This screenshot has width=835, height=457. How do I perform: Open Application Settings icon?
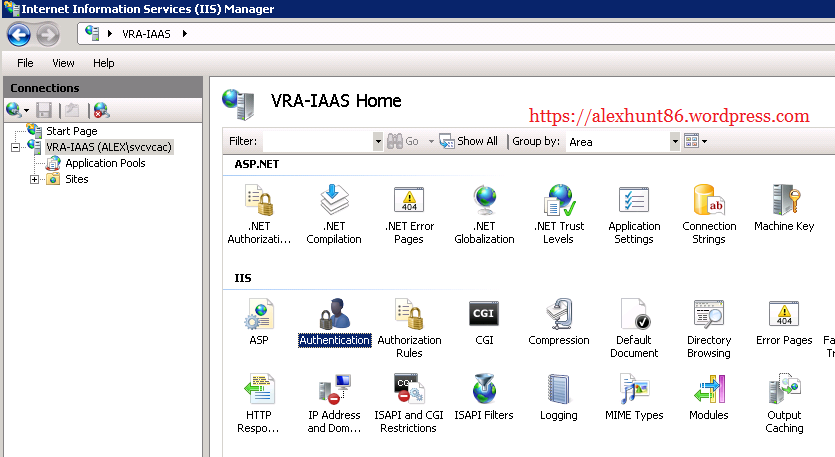(x=634, y=214)
